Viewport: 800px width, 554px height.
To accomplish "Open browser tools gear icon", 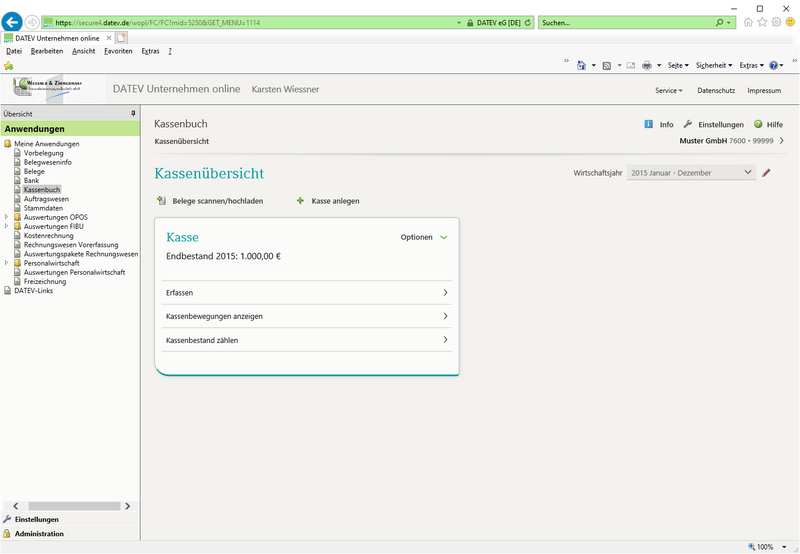I will tap(776, 22).
